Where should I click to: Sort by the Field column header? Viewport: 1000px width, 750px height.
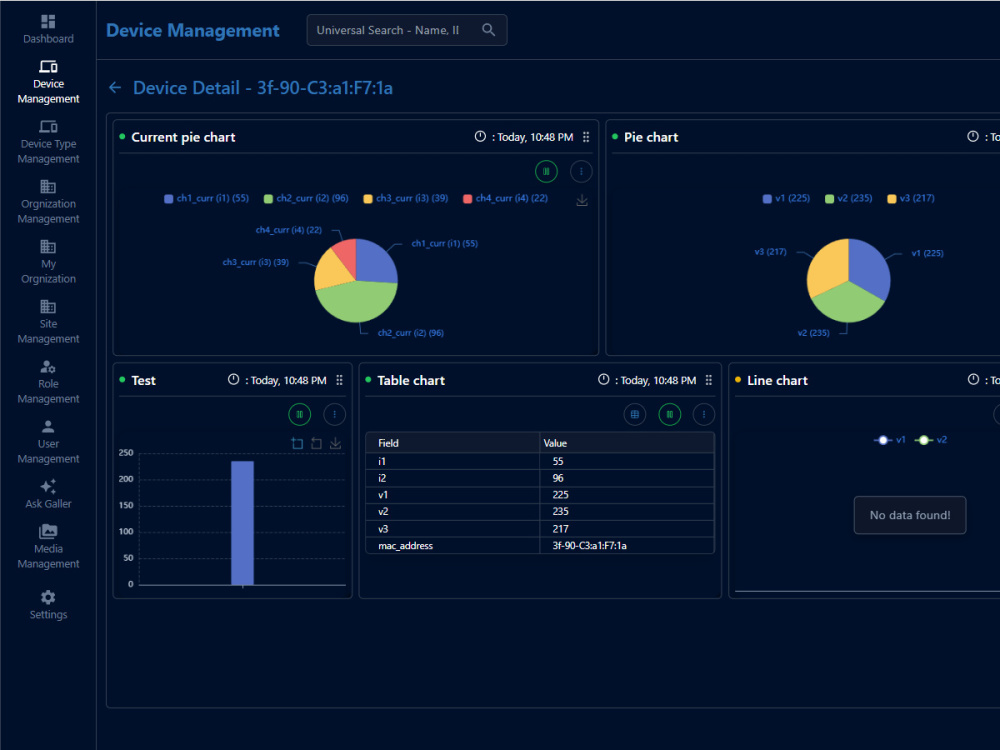453,443
